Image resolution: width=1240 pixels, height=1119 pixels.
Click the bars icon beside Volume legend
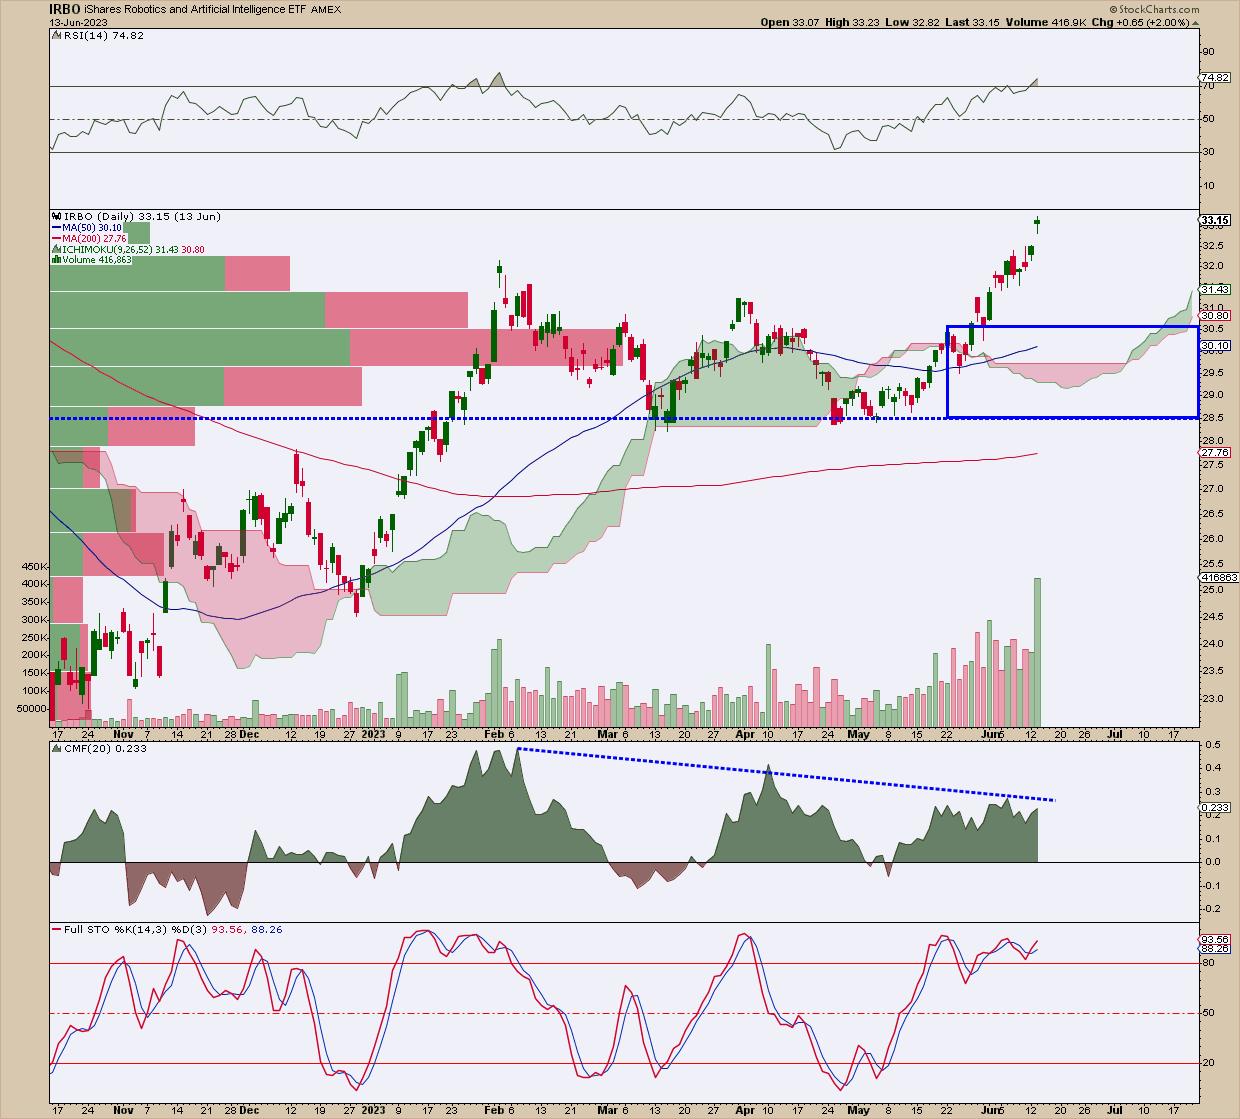pyautogui.click(x=56, y=260)
